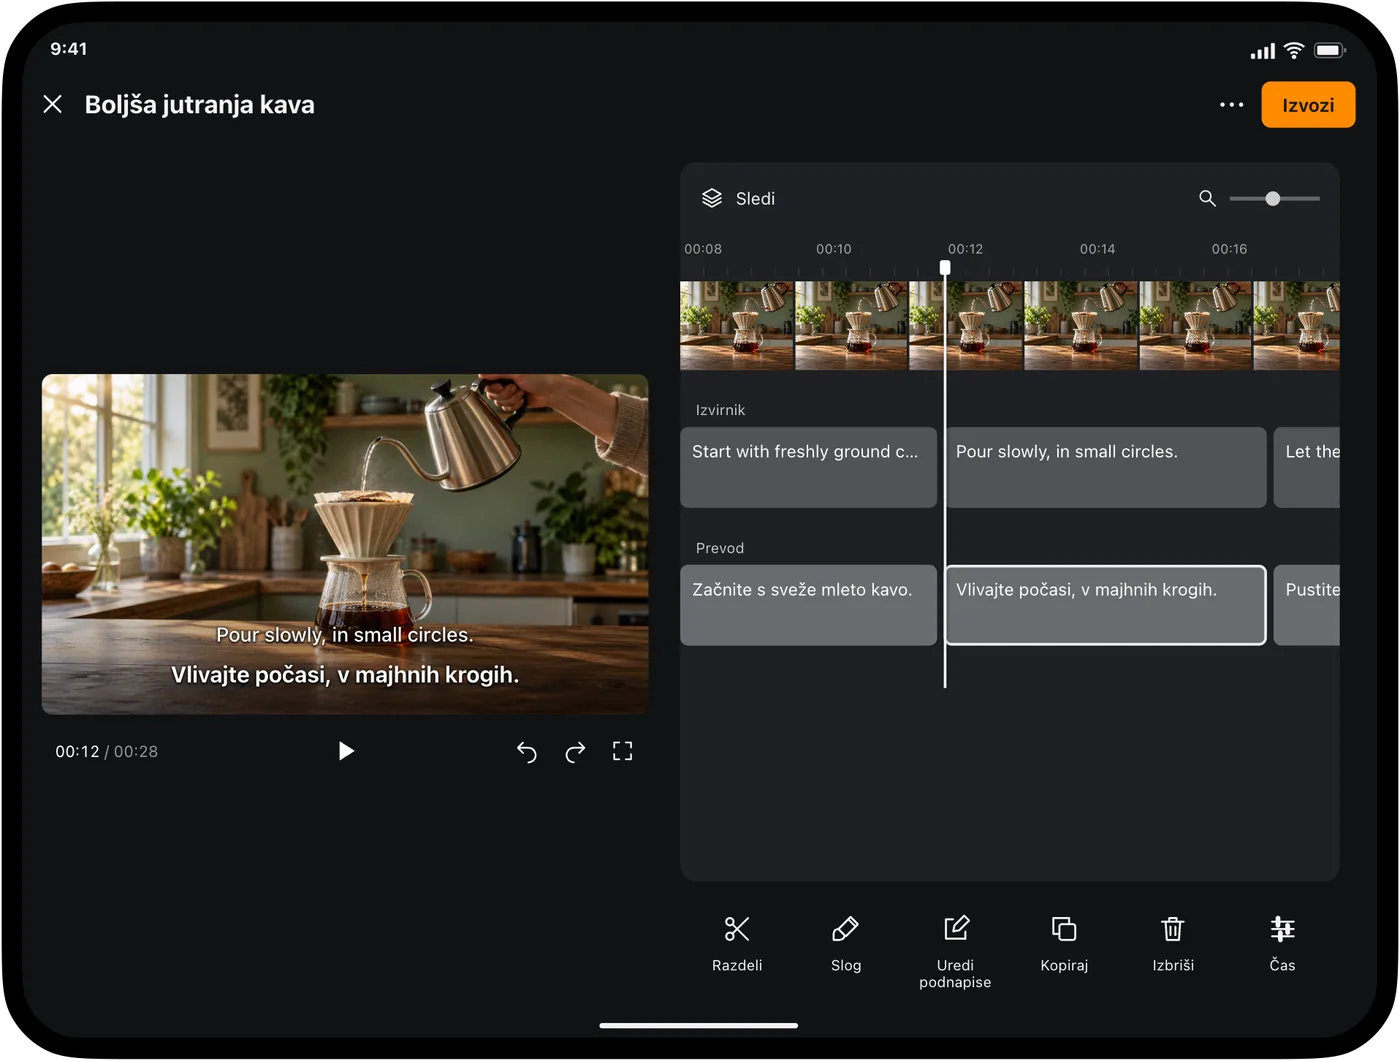Delete subtitle with Izbriši trash icon
This screenshot has width=1400, height=1061.
pos(1173,943)
